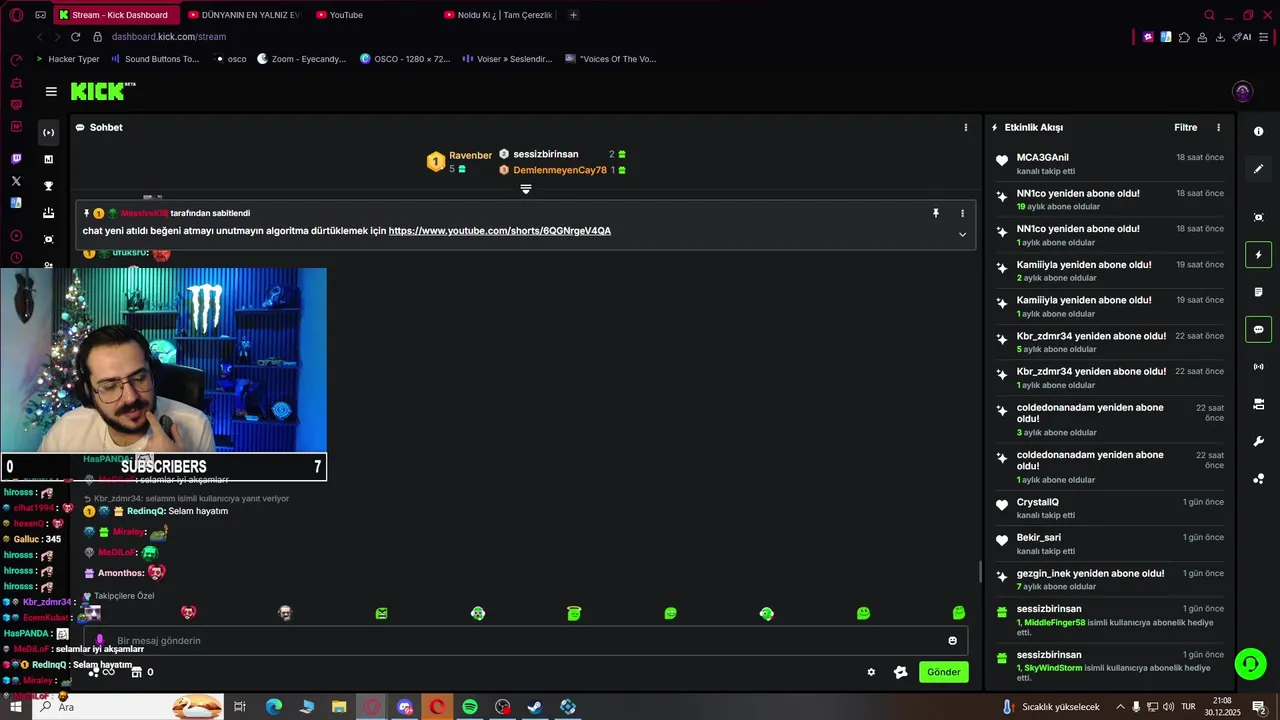The width and height of the screenshot is (1280, 720).
Task: Click Amonthos username in chat
Action: pos(121,573)
